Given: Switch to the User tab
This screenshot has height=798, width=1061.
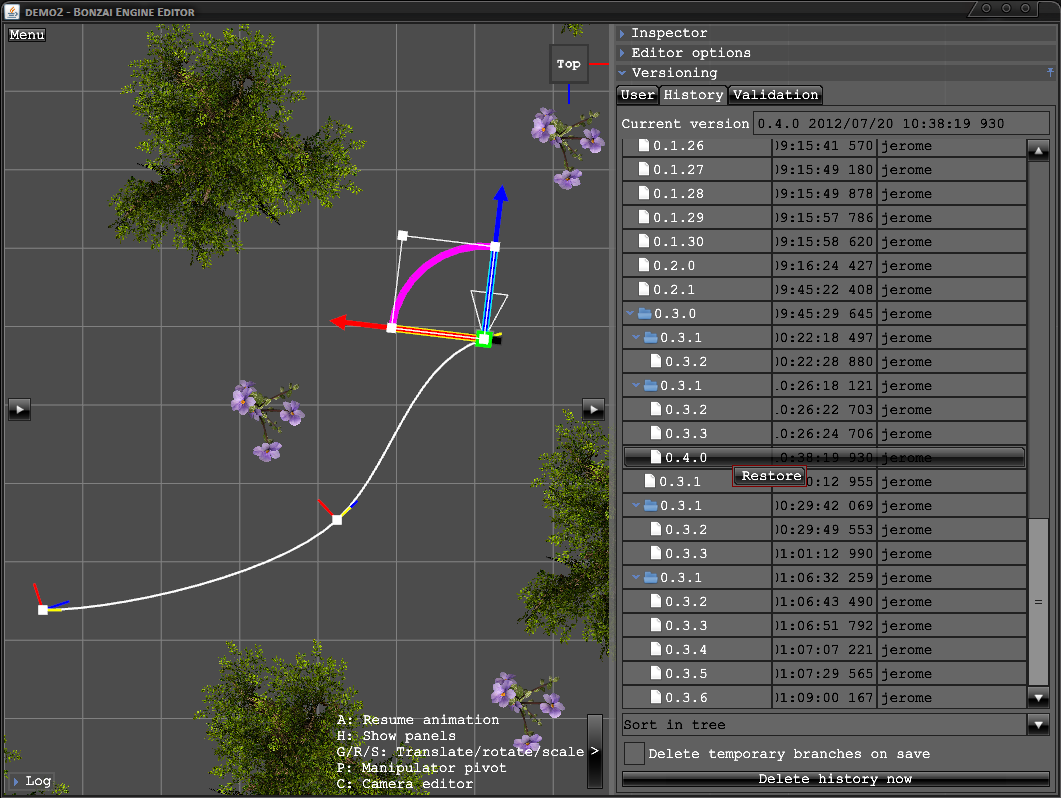Looking at the screenshot, I should click(x=637, y=95).
